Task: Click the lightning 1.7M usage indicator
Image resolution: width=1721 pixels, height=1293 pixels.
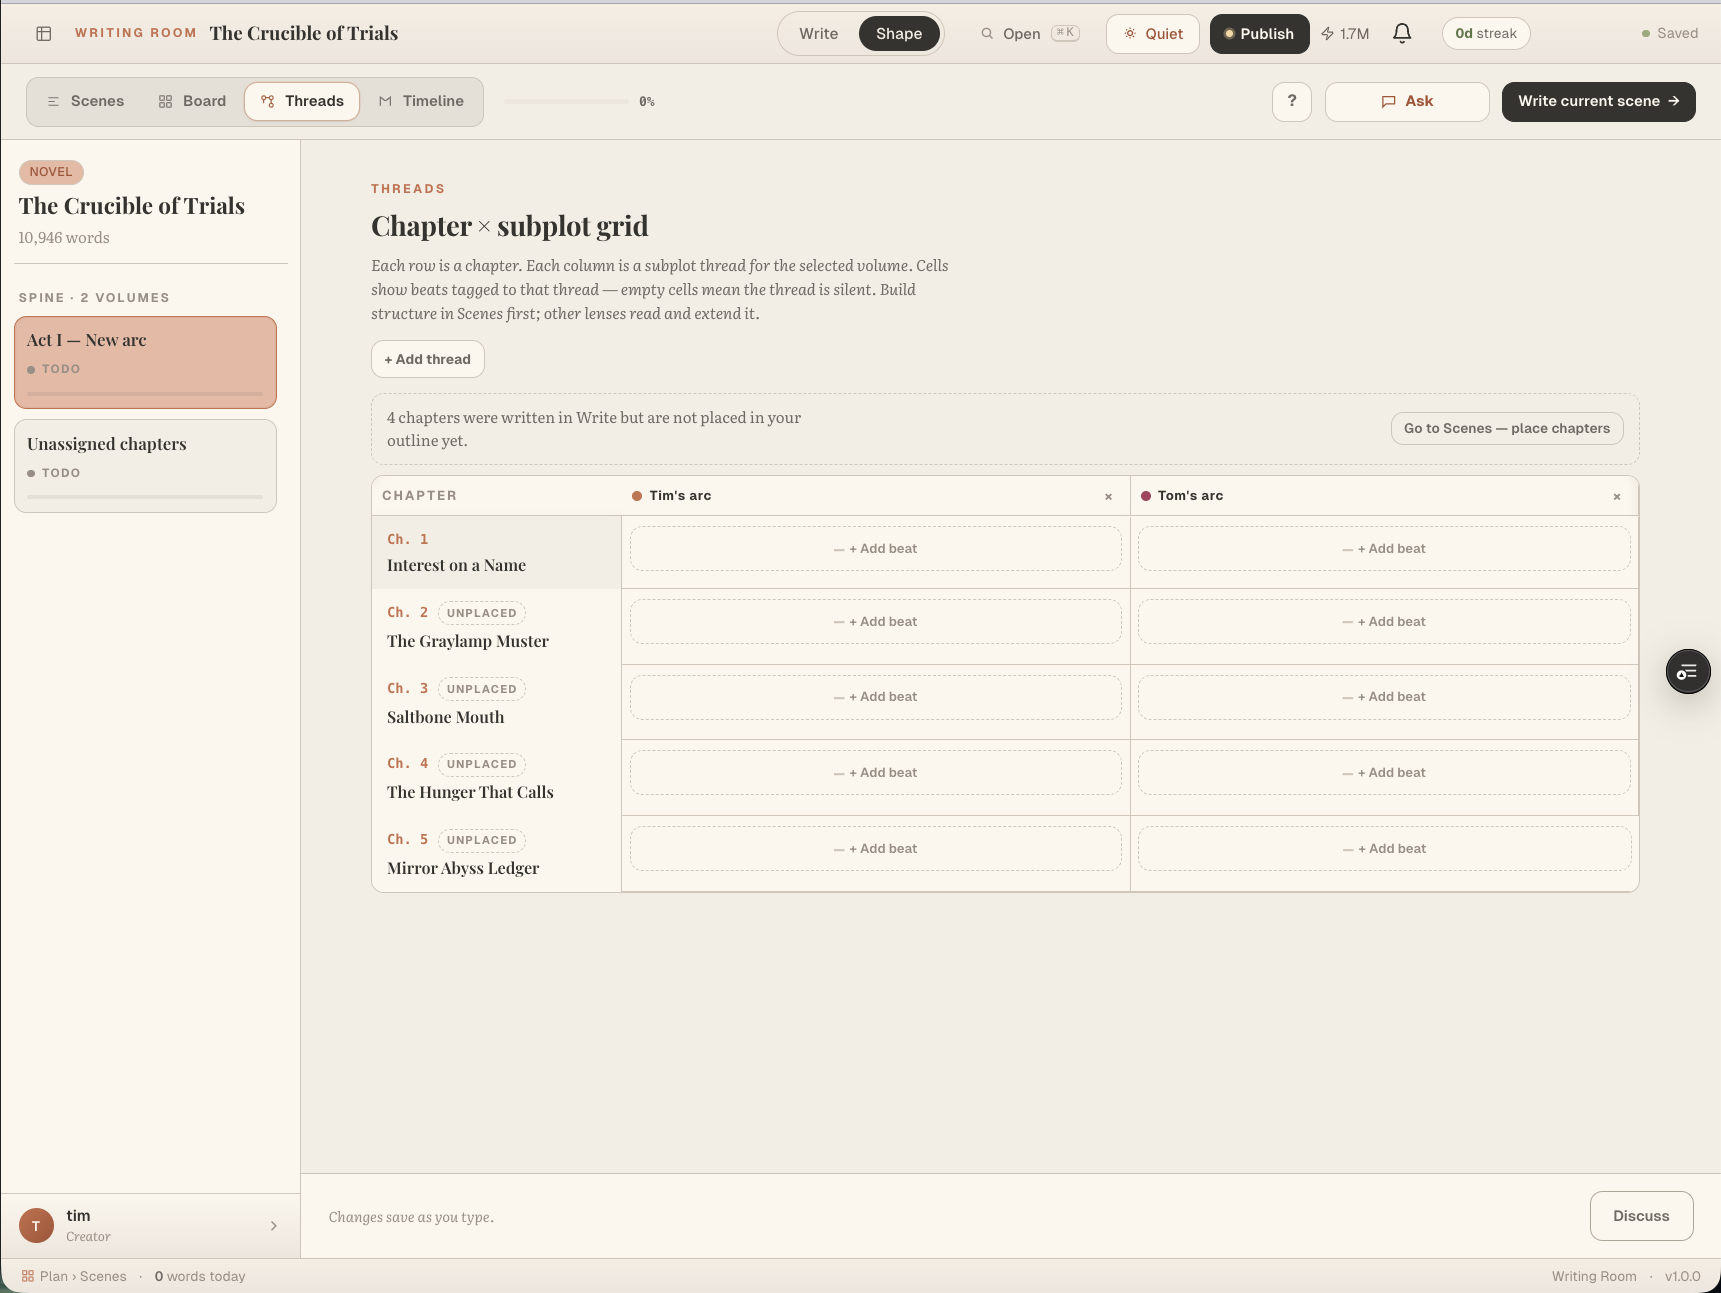Action: (1345, 34)
